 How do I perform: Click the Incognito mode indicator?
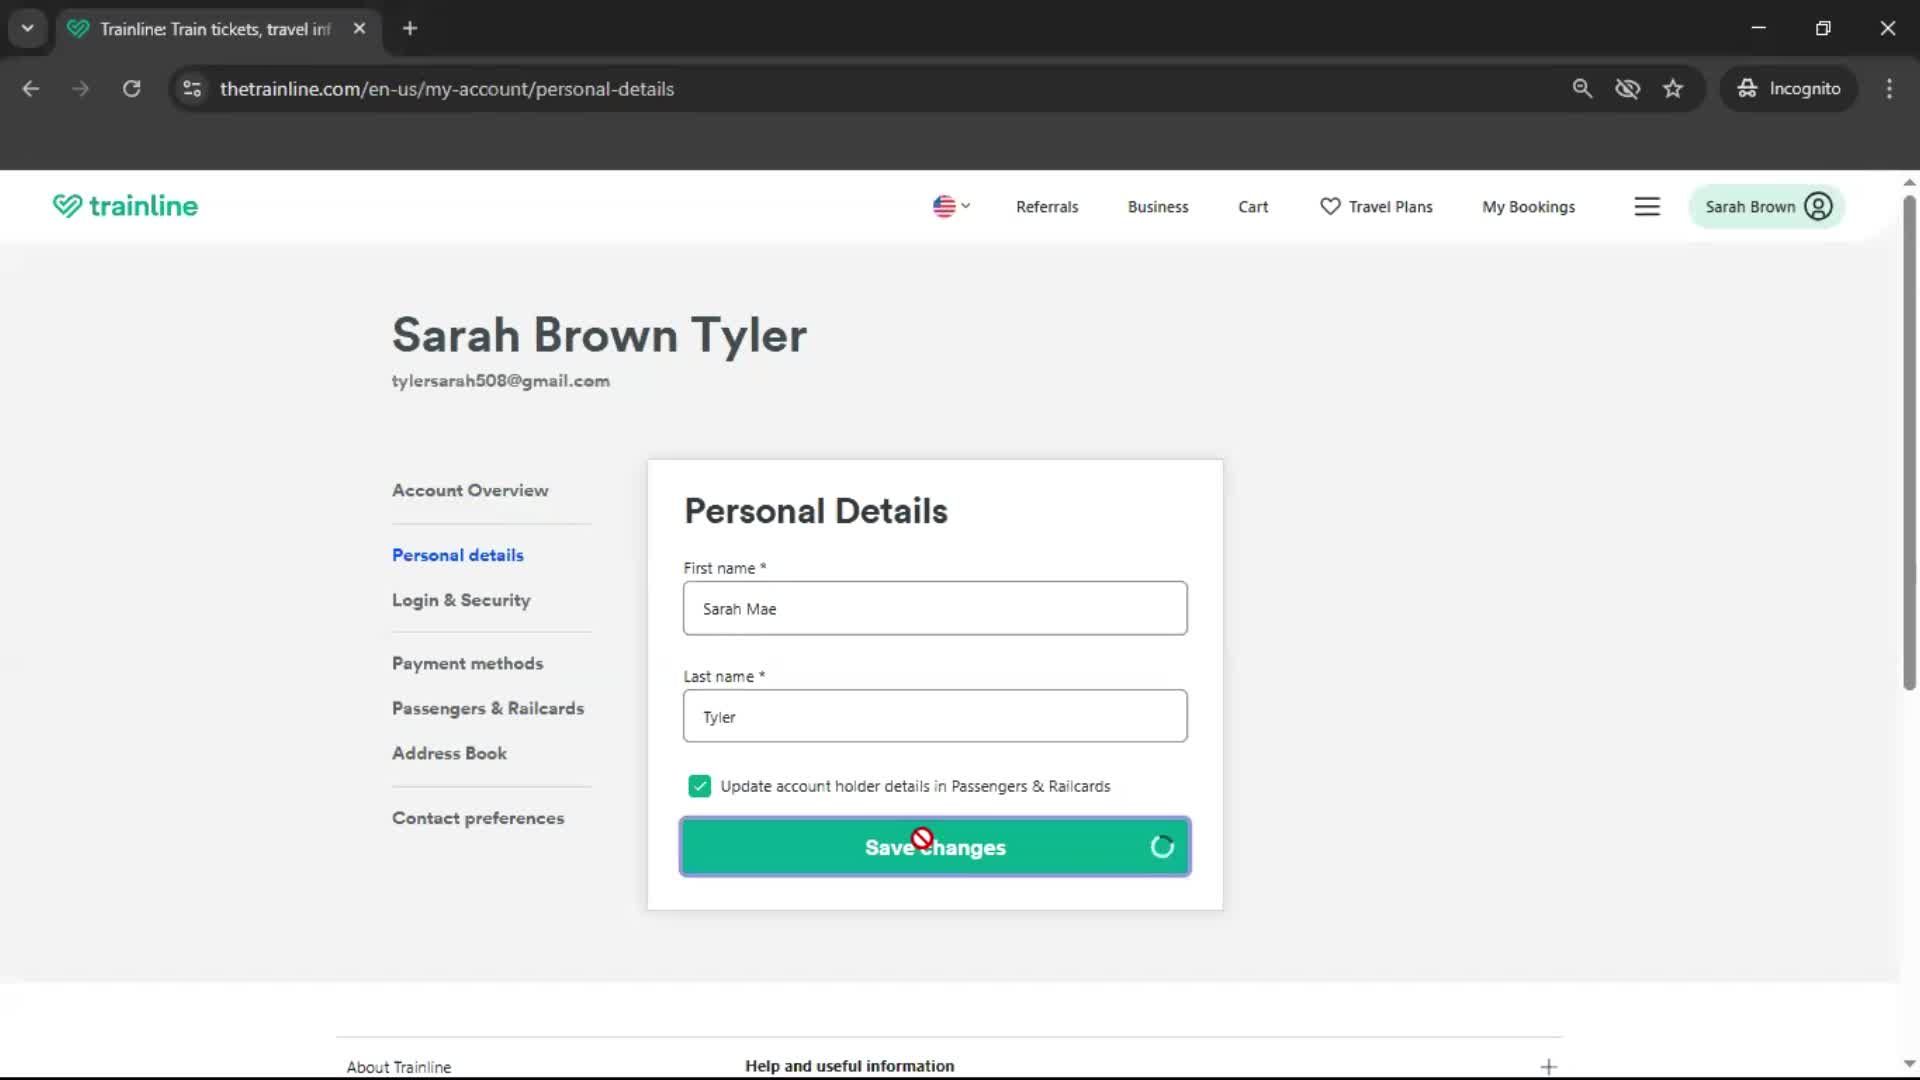pyautogui.click(x=1789, y=88)
